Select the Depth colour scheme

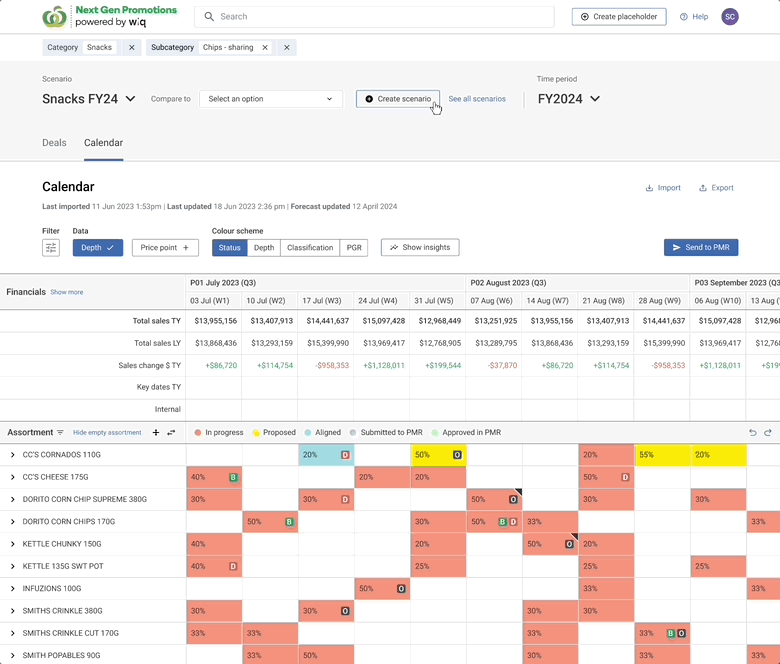(264, 247)
